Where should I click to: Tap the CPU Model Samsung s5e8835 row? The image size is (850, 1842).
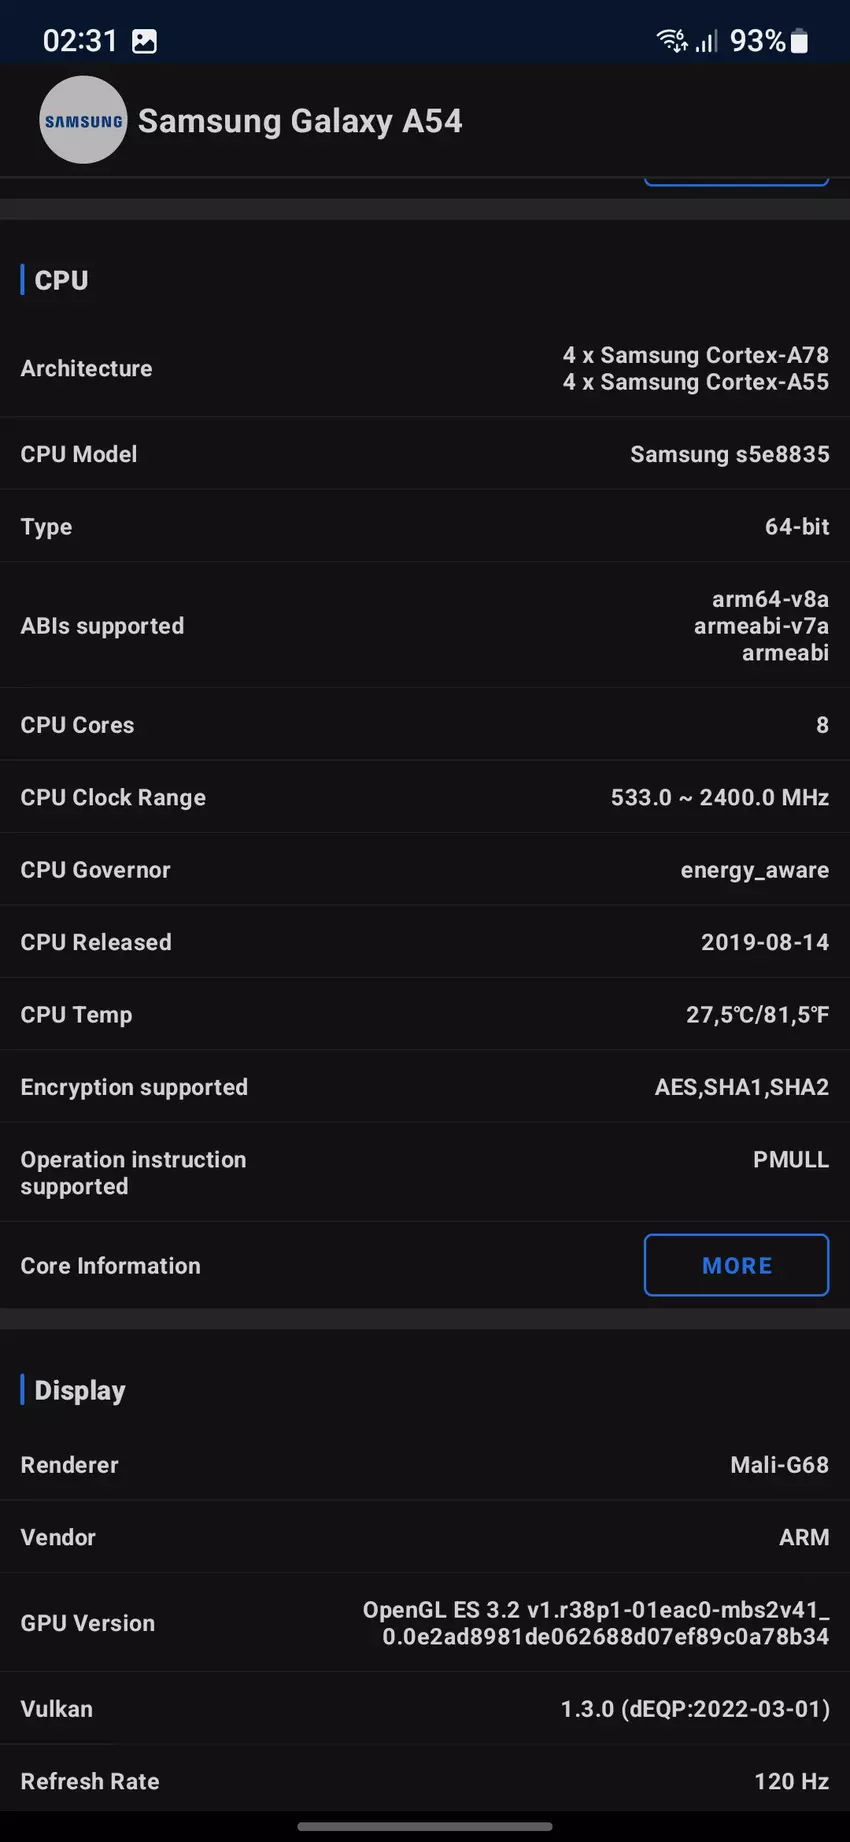pyautogui.click(x=425, y=454)
